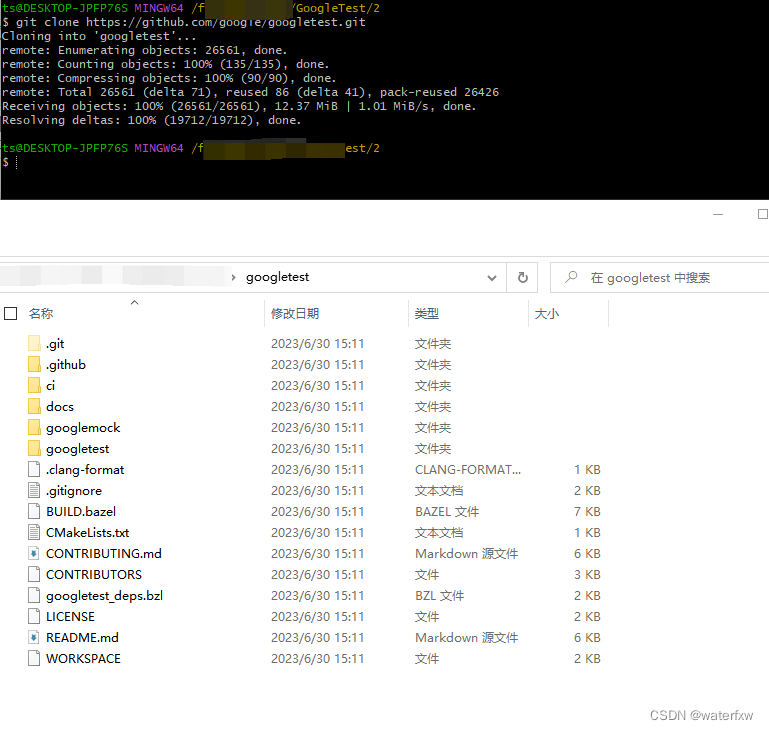Image resolution: width=769 pixels, height=730 pixels.
Task: Click the LICENSE file icon
Action: [34, 617]
